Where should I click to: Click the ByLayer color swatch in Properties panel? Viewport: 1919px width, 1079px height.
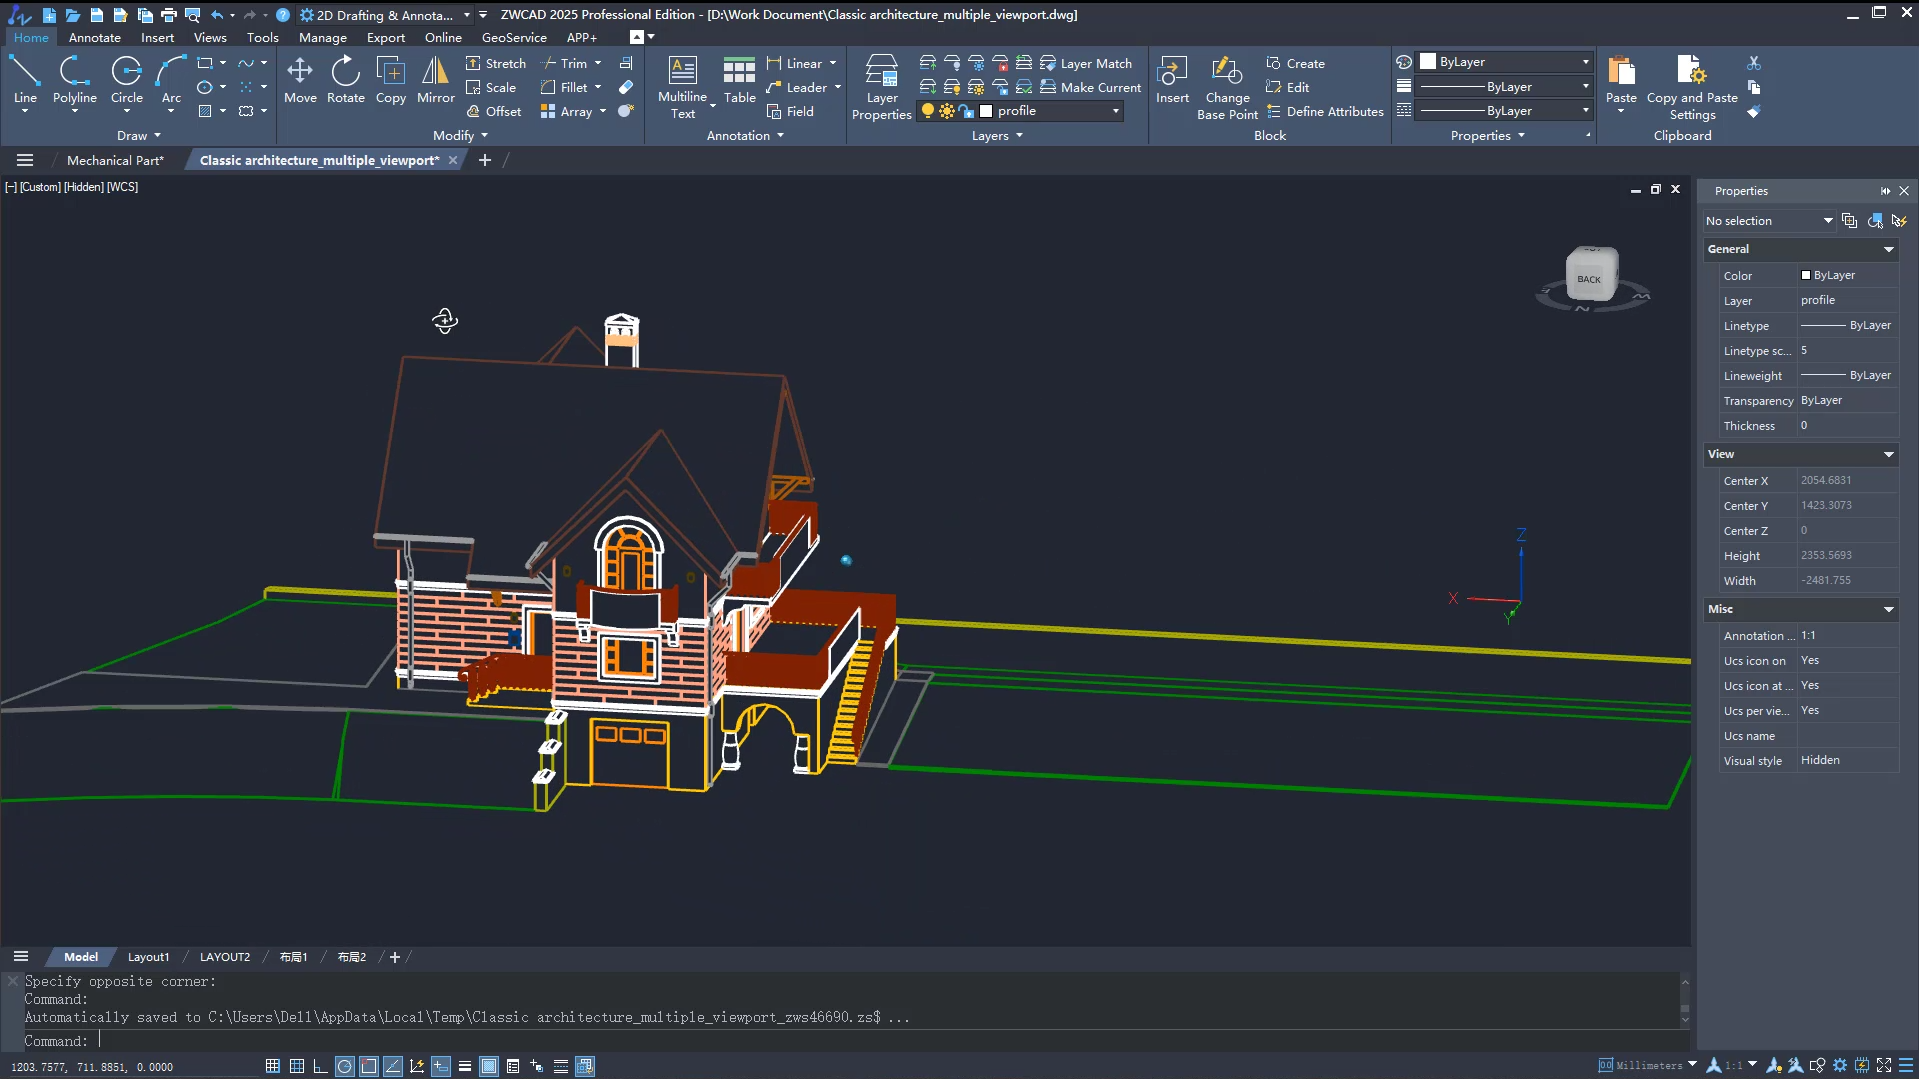[x=1806, y=275]
